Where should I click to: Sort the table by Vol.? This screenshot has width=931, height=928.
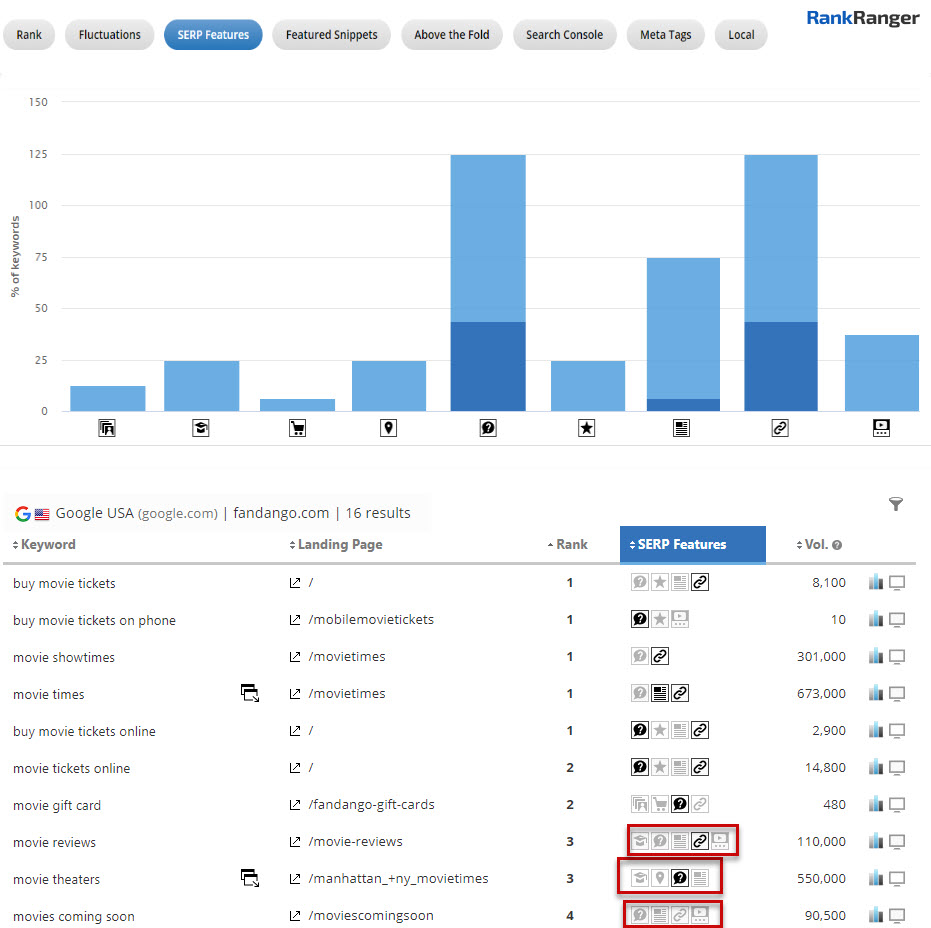pos(812,544)
